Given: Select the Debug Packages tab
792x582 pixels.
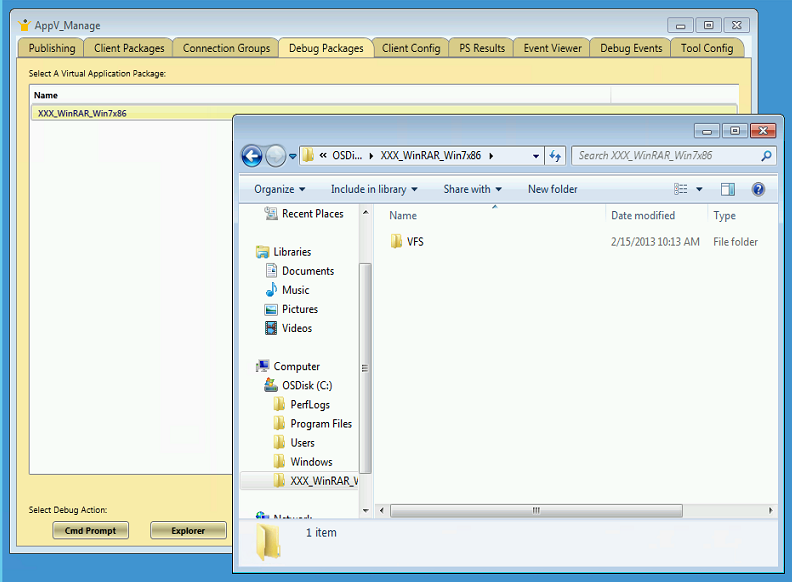Looking at the screenshot, I should click(326, 48).
